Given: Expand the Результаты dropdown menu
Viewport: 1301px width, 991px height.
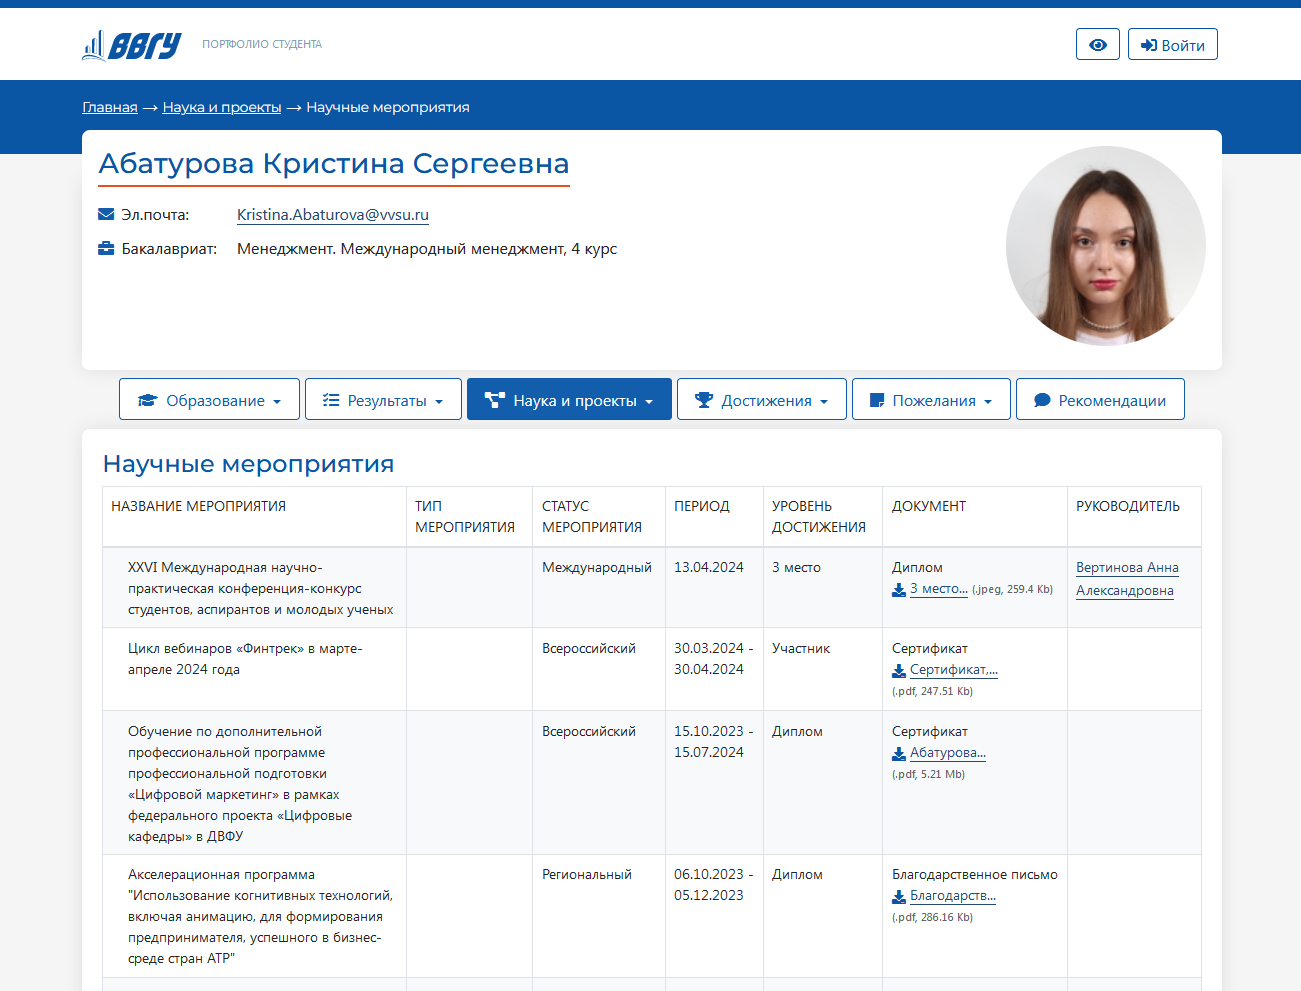Looking at the screenshot, I should click(383, 400).
